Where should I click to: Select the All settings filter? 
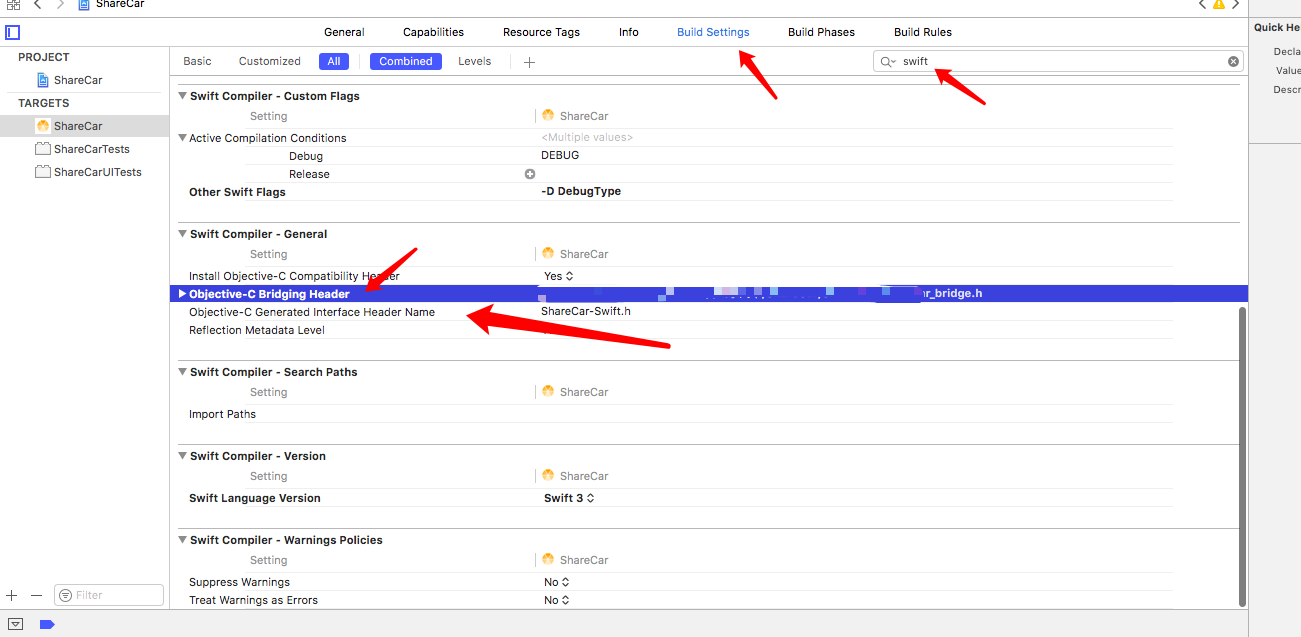(334, 61)
